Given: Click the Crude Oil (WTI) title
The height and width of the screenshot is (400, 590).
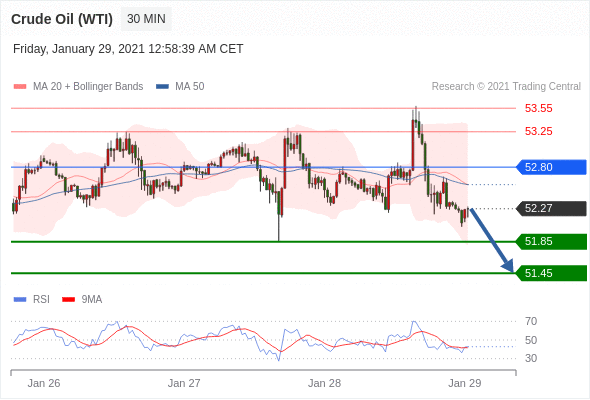Looking at the screenshot, I should pos(62,19).
